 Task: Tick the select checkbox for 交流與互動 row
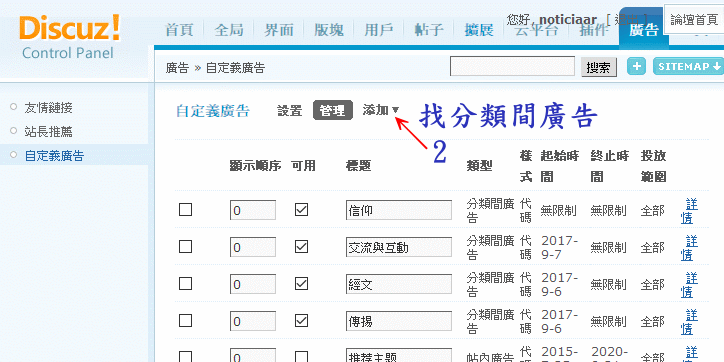click(x=185, y=247)
